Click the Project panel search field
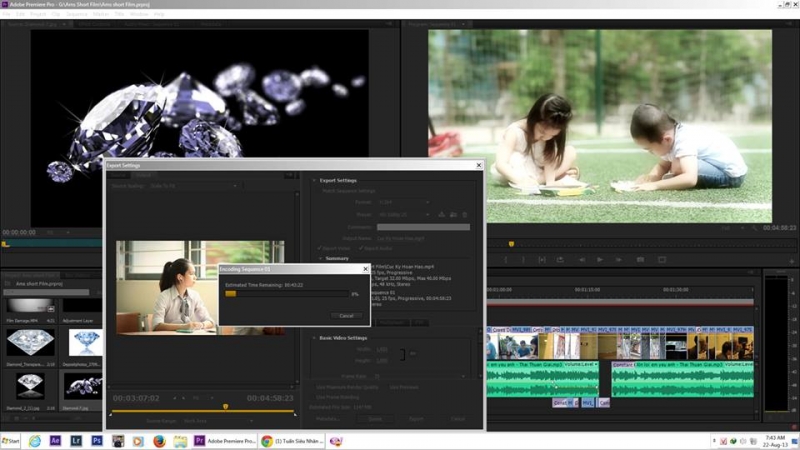The width and height of the screenshot is (800, 450). click(46, 292)
